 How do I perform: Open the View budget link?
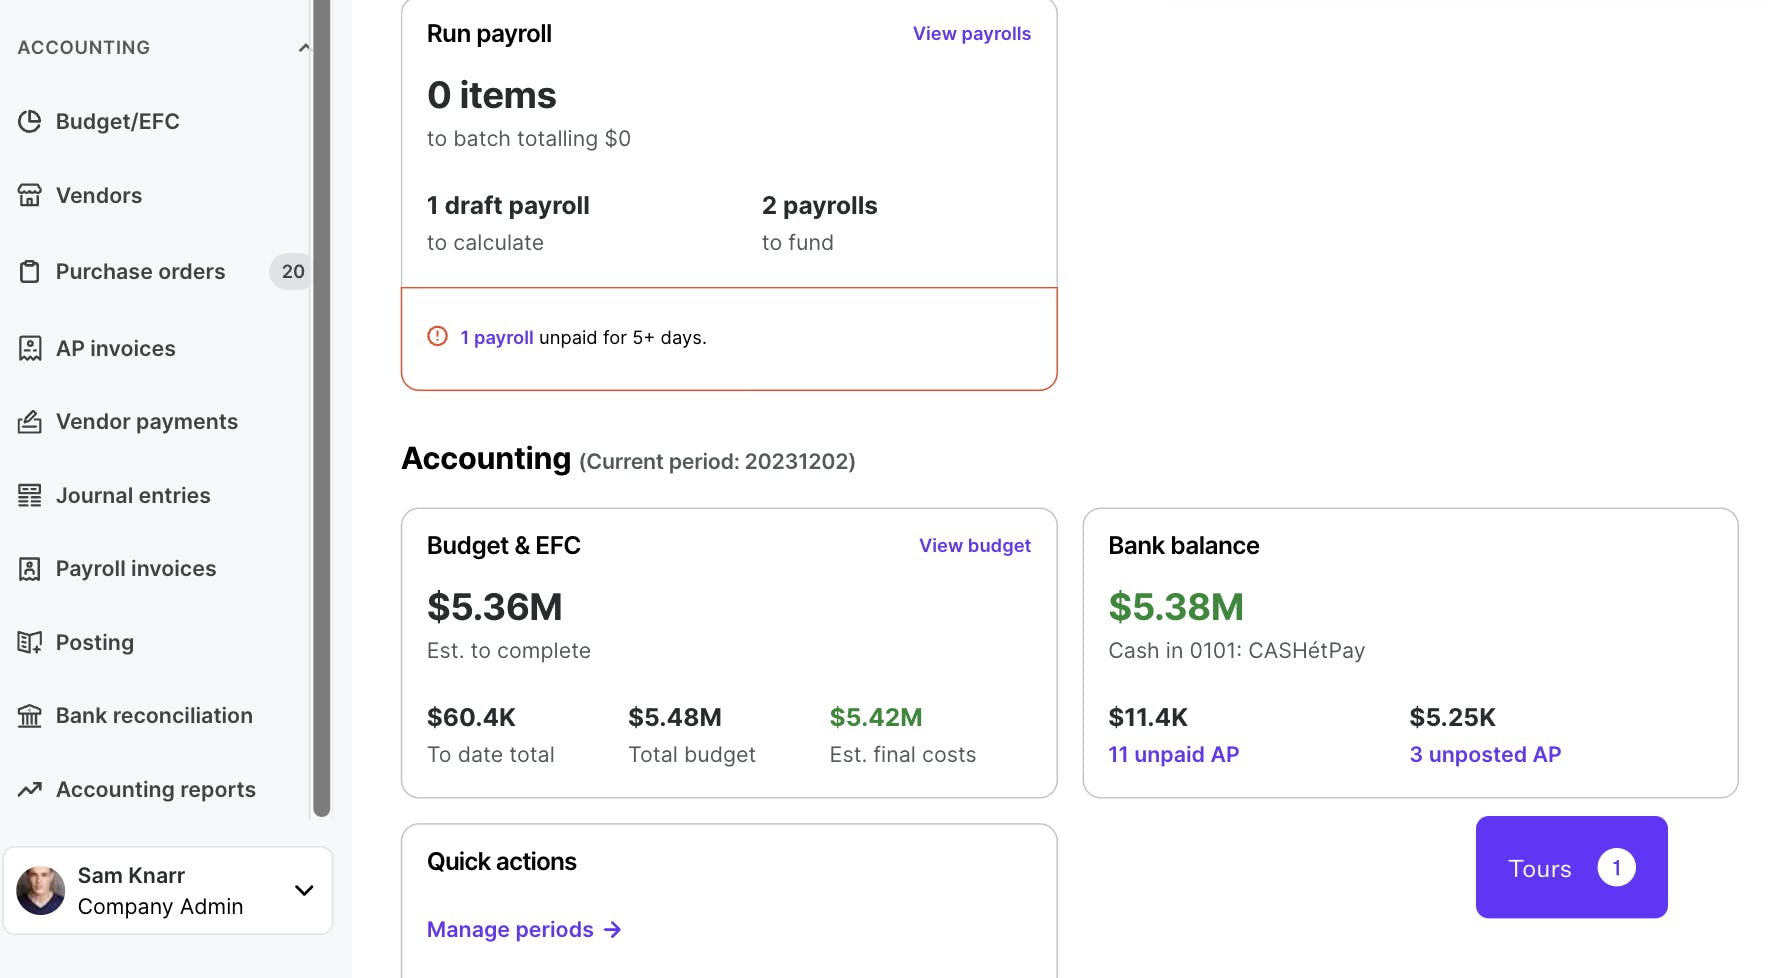[974, 546]
